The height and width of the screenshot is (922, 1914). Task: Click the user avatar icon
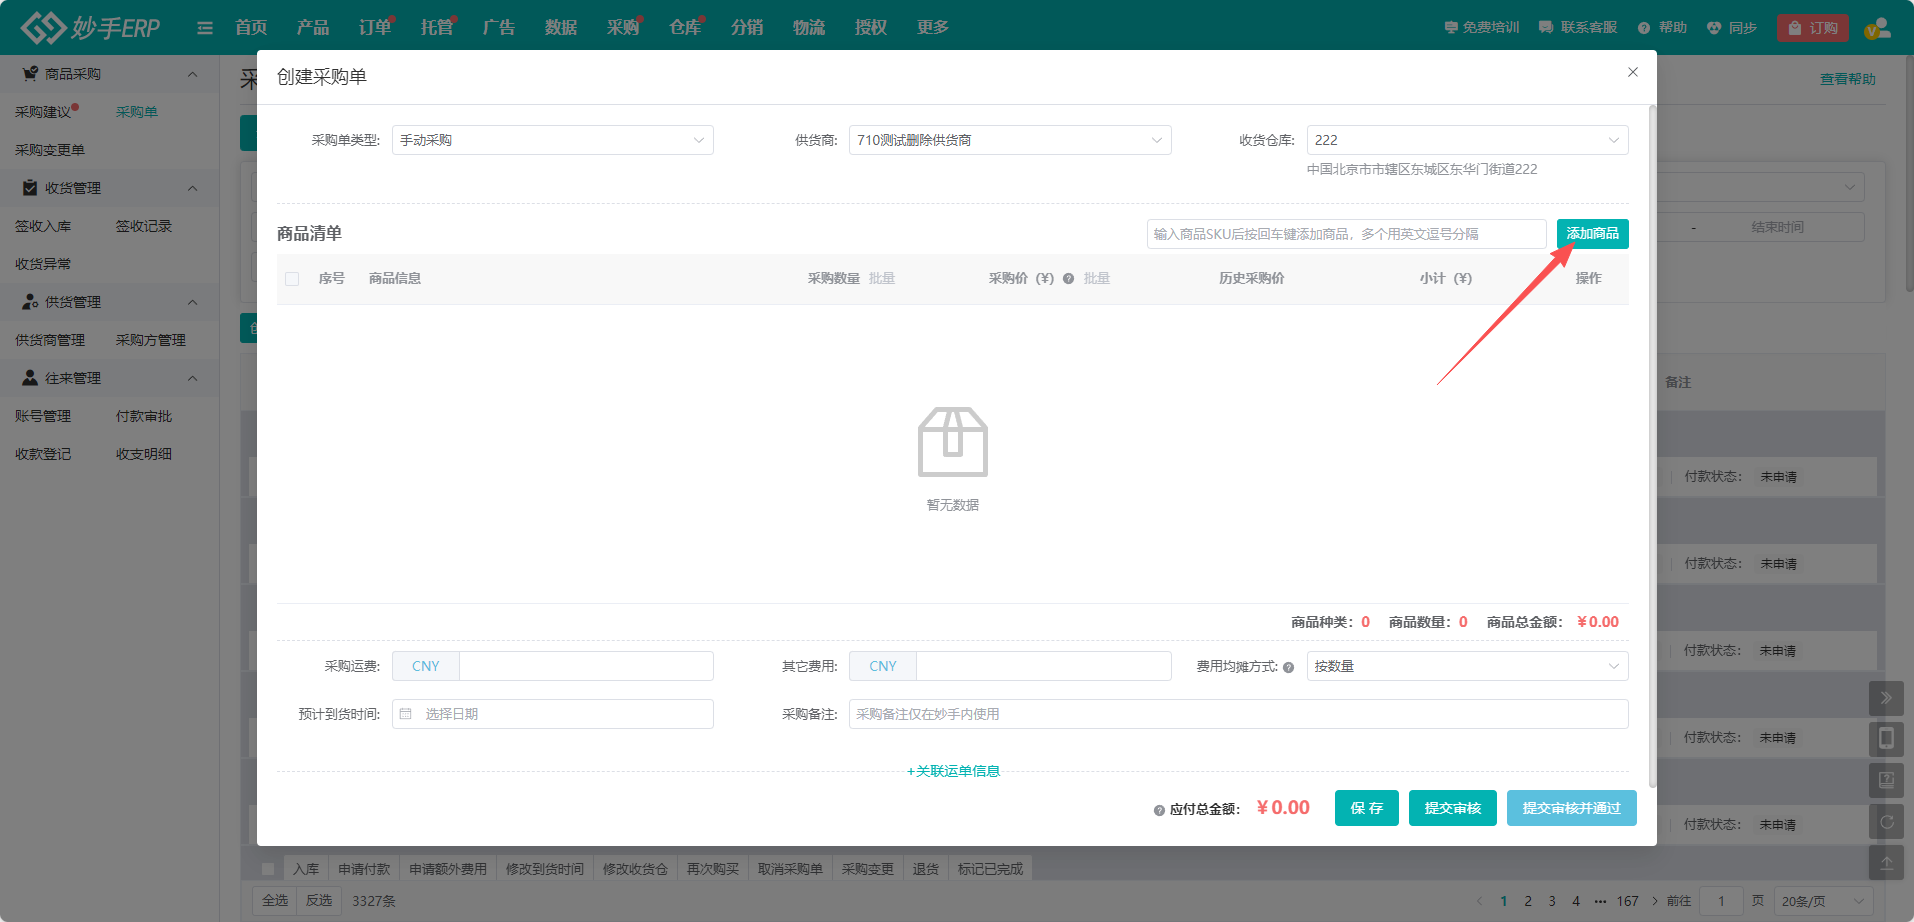(x=1877, y=28)
